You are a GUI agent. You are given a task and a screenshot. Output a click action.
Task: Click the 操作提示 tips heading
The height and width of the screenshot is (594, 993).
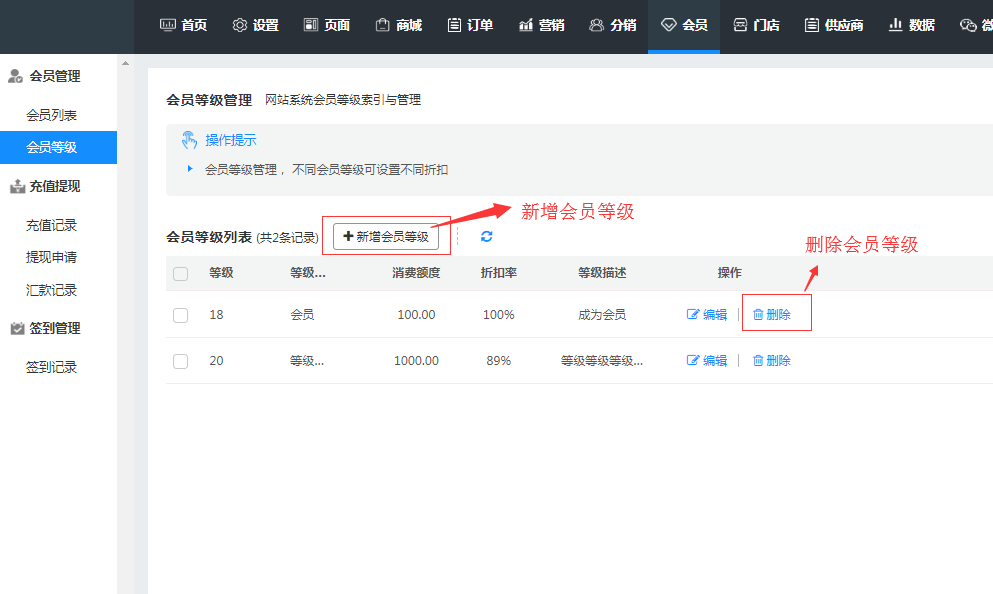point(231,140)
